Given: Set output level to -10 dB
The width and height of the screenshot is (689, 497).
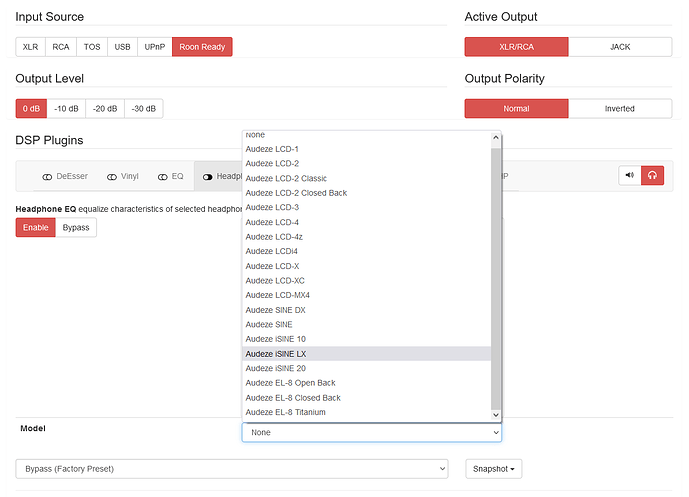Looking at the screenshot, I should pyautogui.click(x=66, y=109).
